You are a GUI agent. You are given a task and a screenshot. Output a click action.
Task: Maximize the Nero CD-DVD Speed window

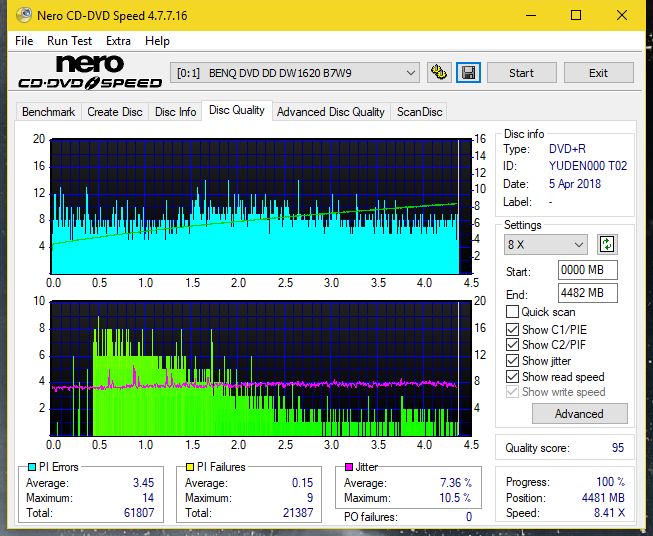tap(576, 15)
